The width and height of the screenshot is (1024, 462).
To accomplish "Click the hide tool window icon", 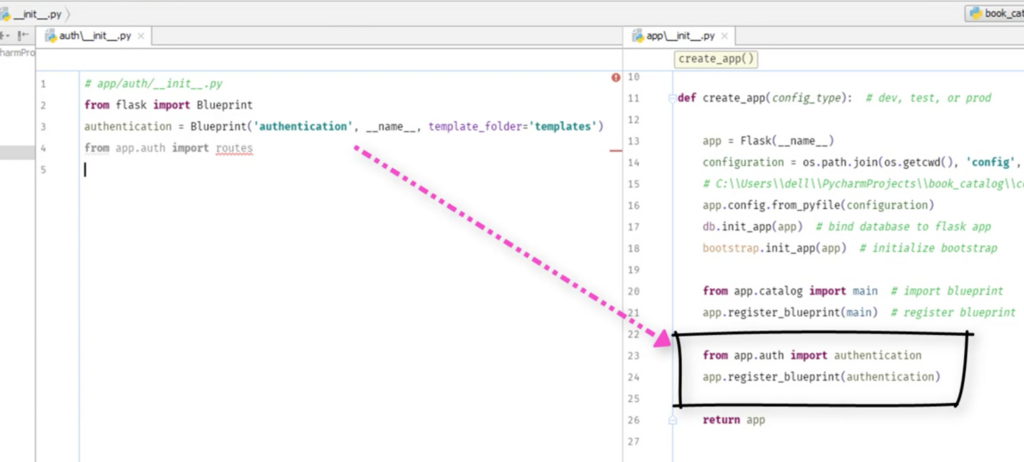I will pyautogui.click(x=24, y=36).
